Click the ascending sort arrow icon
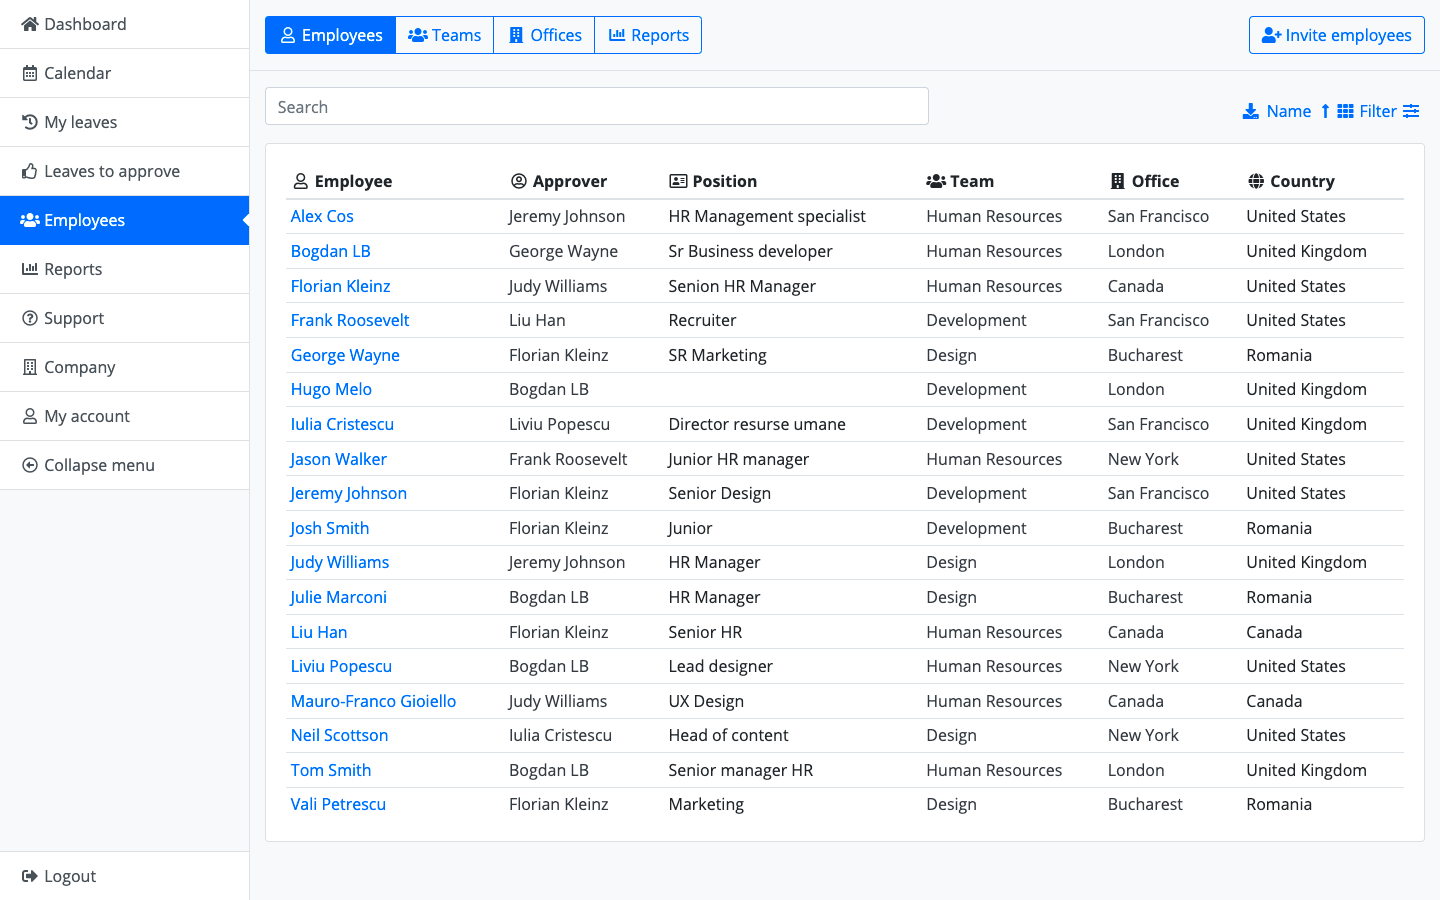Viewport: 1440px width, 900px height. point(1325,111)
